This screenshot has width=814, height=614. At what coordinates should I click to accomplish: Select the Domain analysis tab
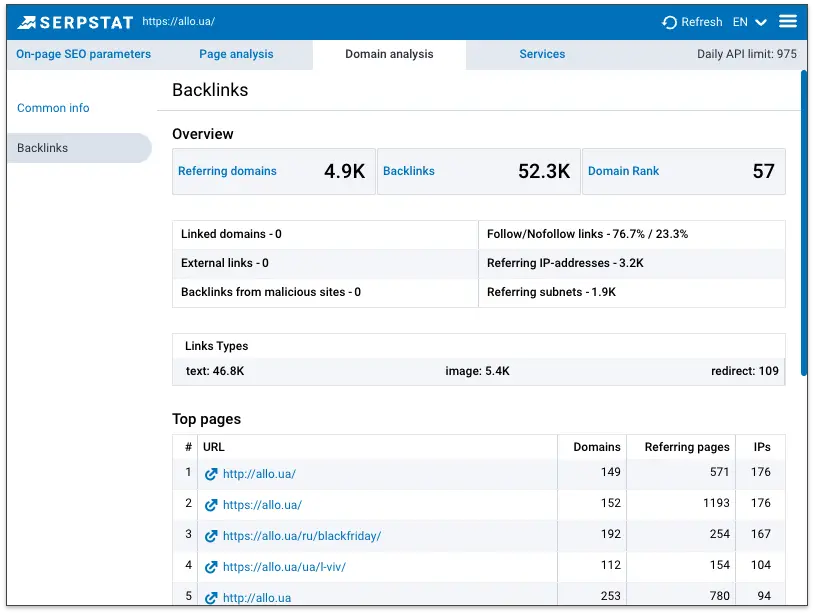388,54
